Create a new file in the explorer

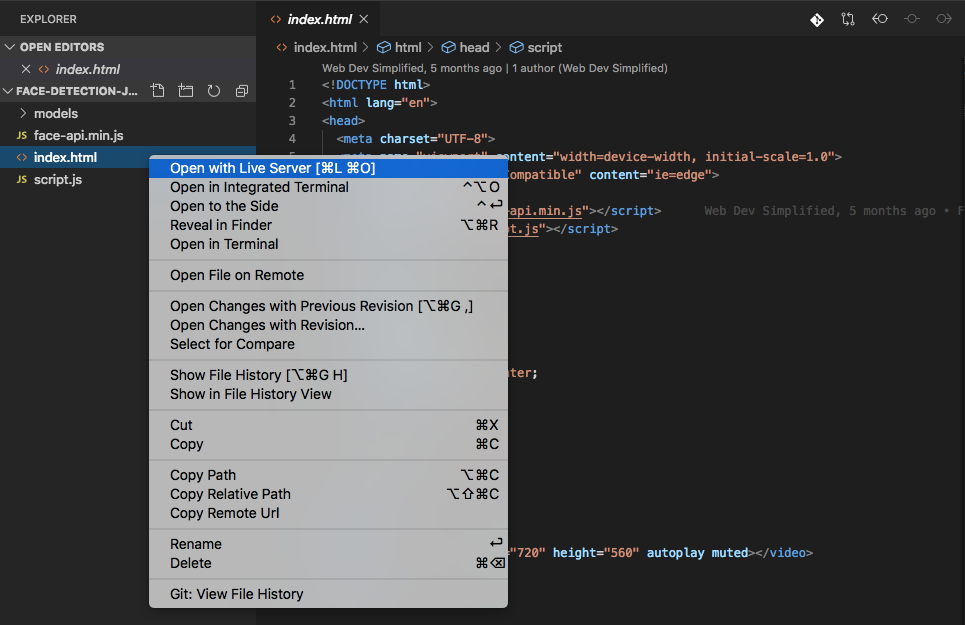point(157,90)
